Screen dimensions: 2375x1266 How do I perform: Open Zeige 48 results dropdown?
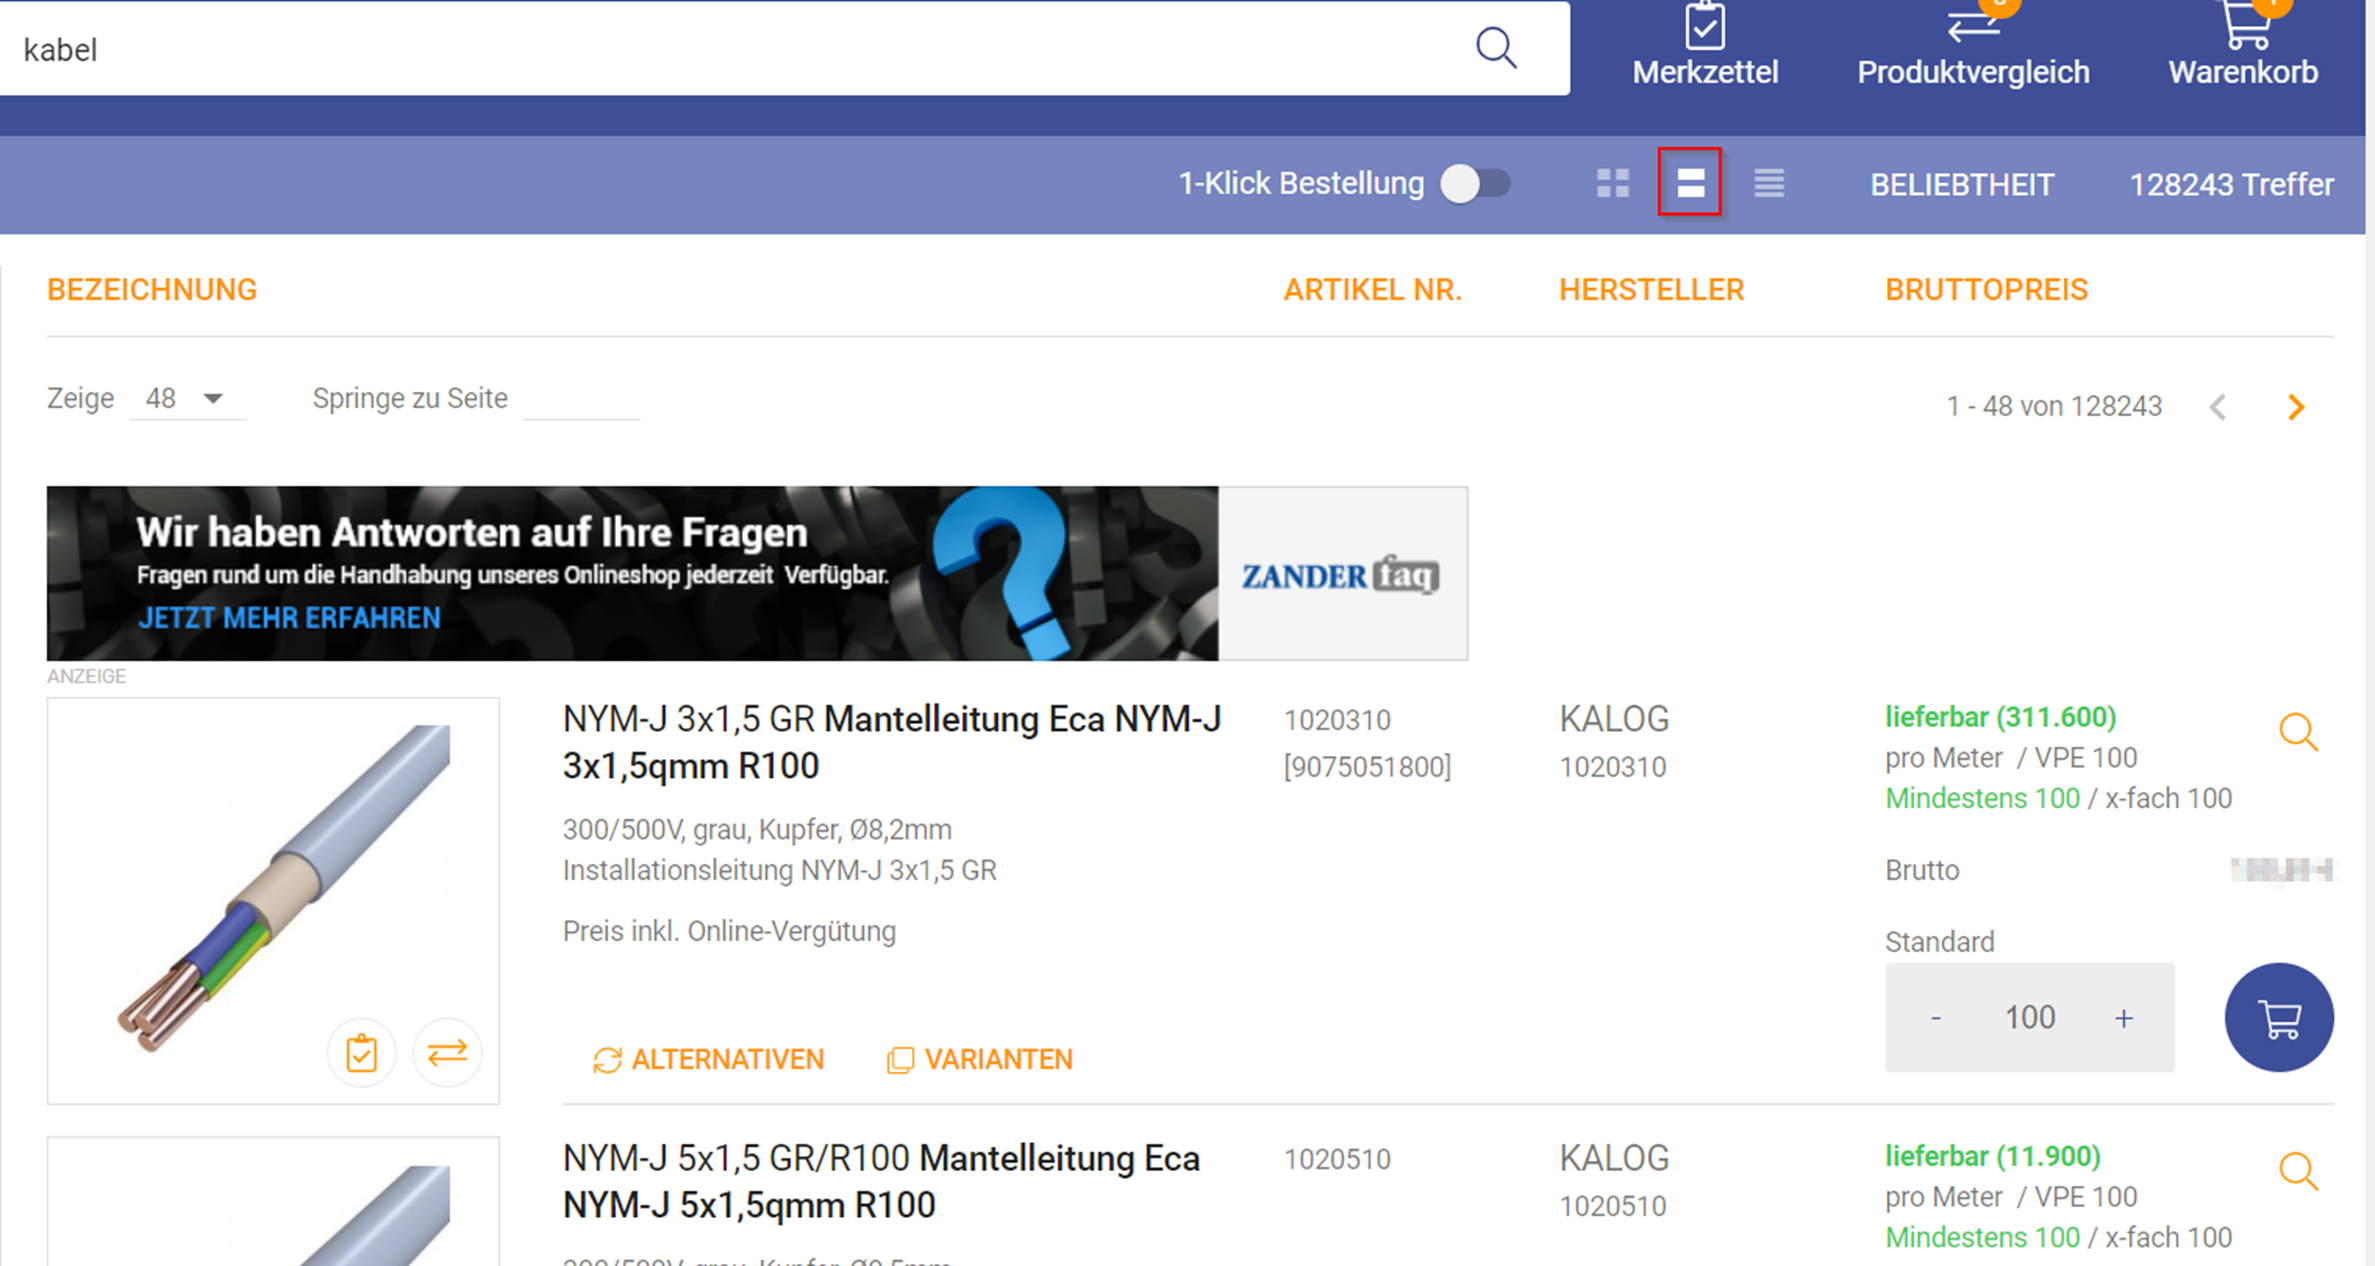pyautogui.click(x=186, y=398)
